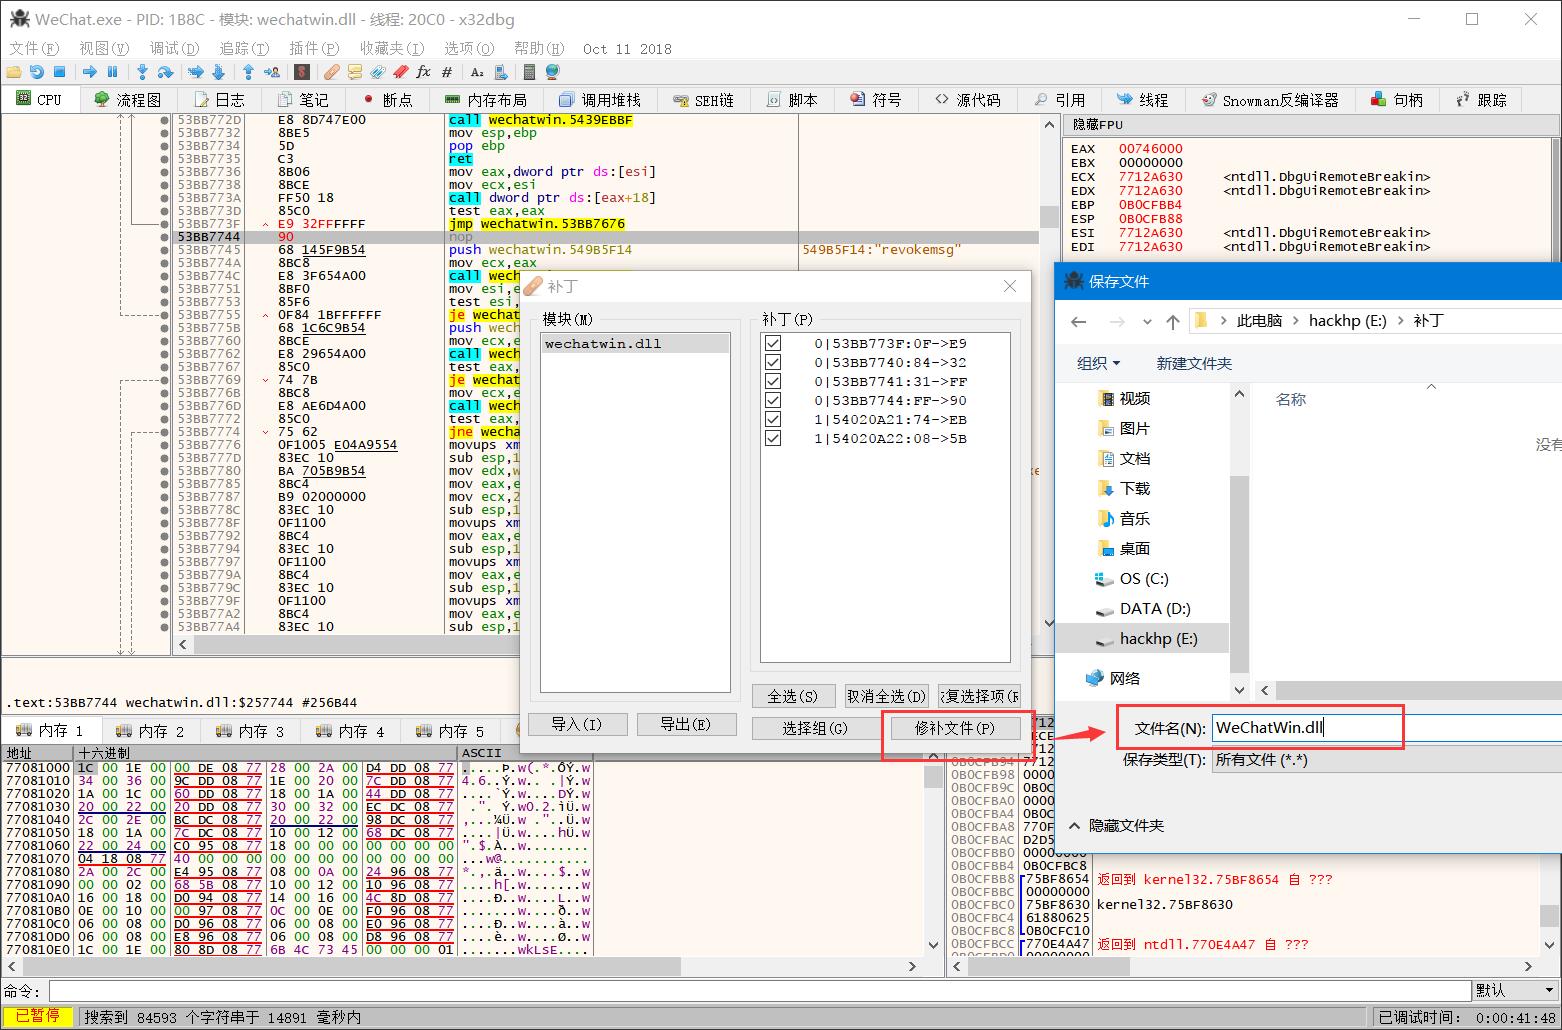This screenshot has width=1562, height=1030.
Task: Open the 插件 menu
Action: pyautogui.click(x=314, y=48)
